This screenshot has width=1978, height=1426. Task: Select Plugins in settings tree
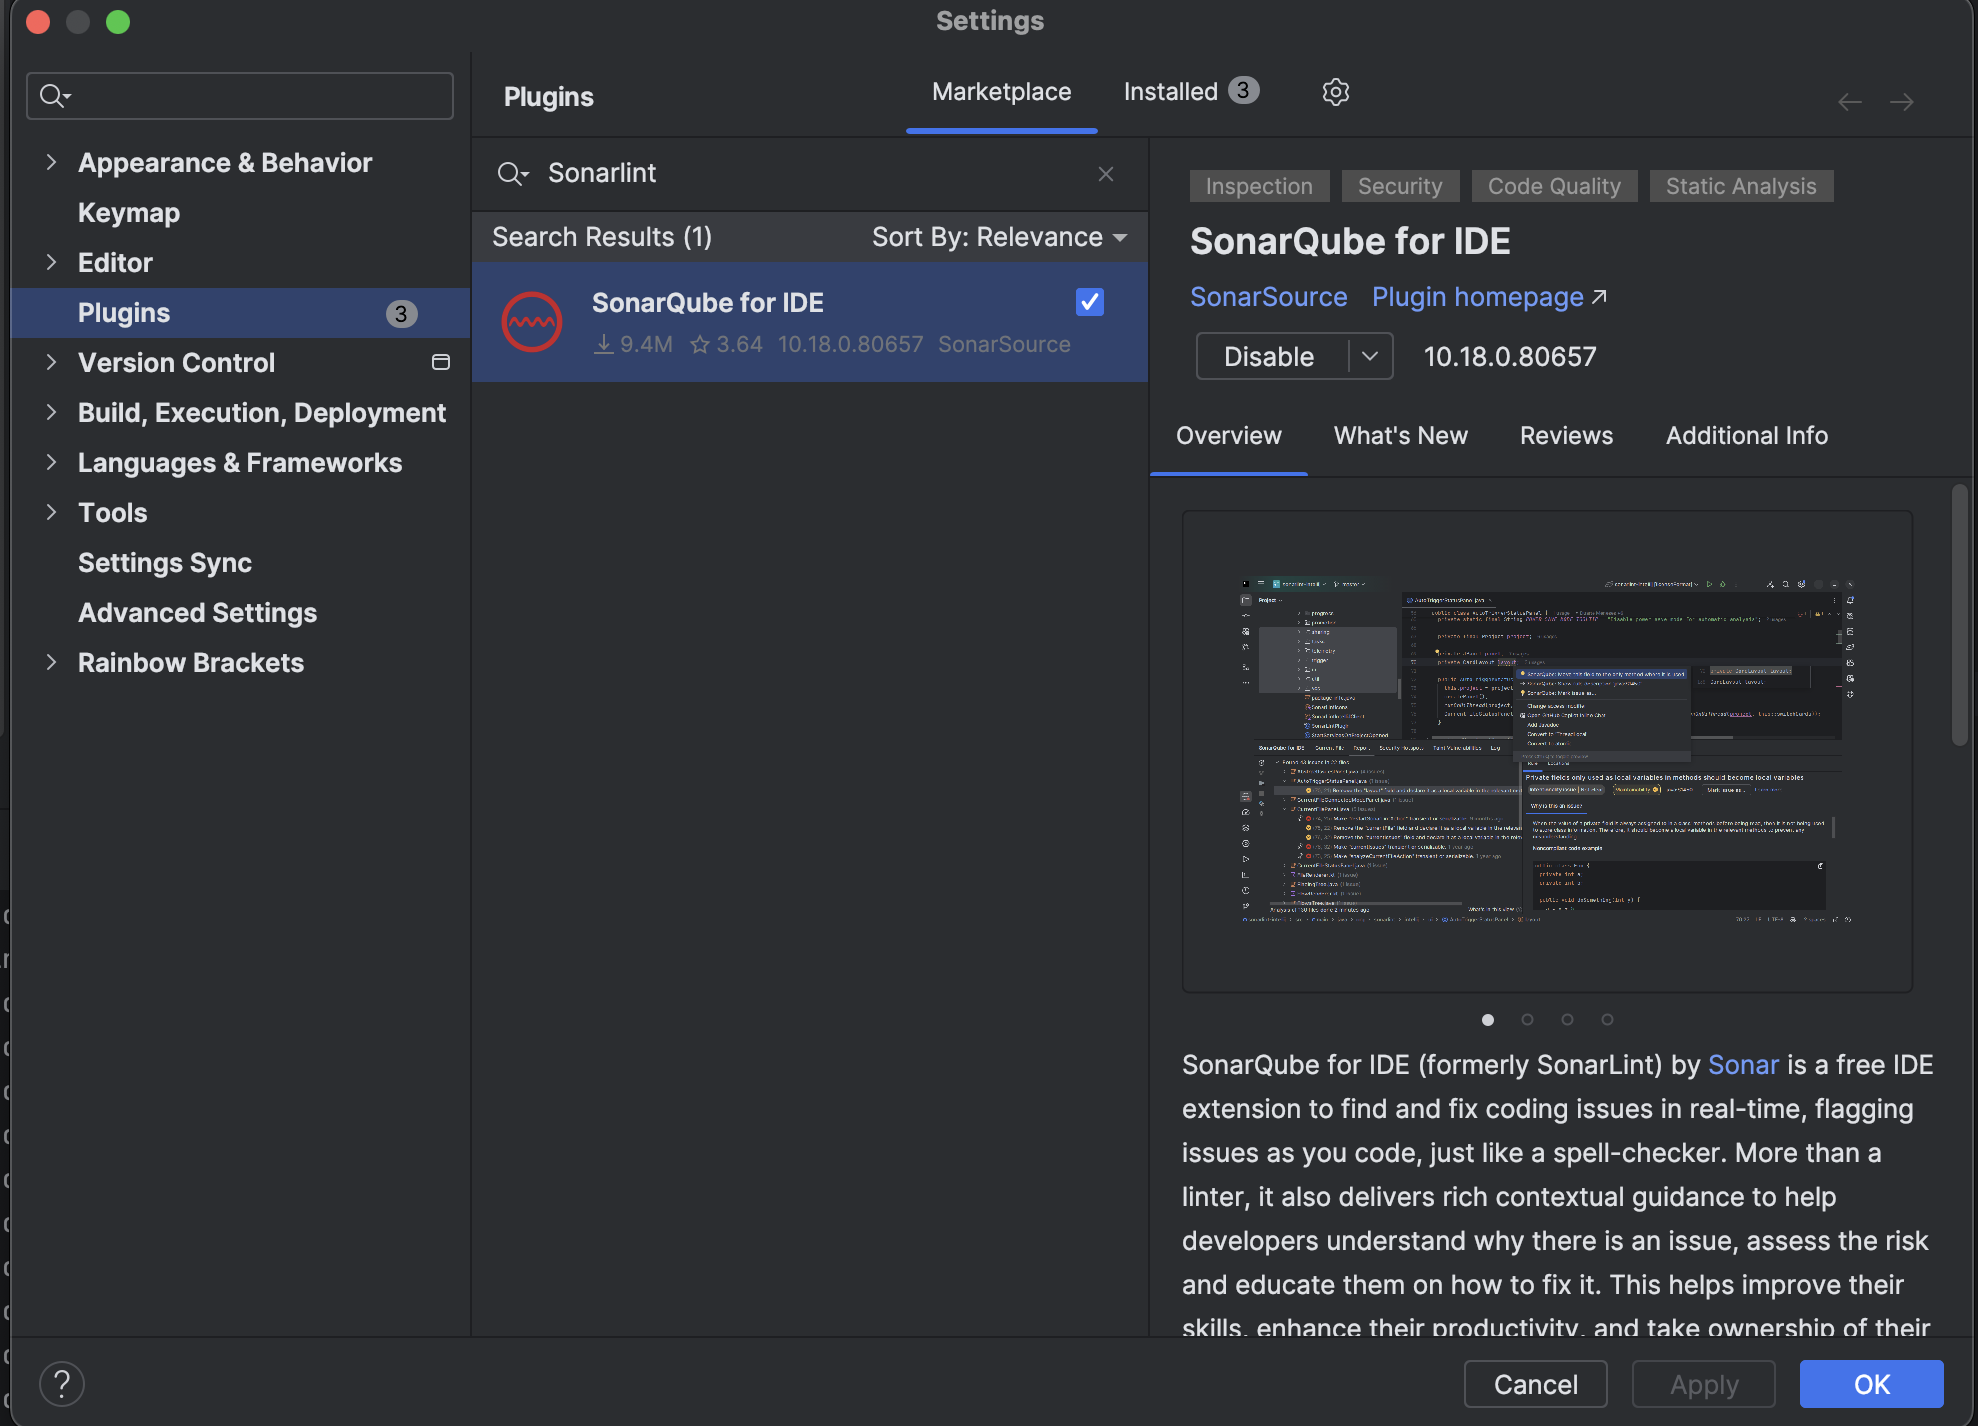pyautogui.click(x=240, y=313)
